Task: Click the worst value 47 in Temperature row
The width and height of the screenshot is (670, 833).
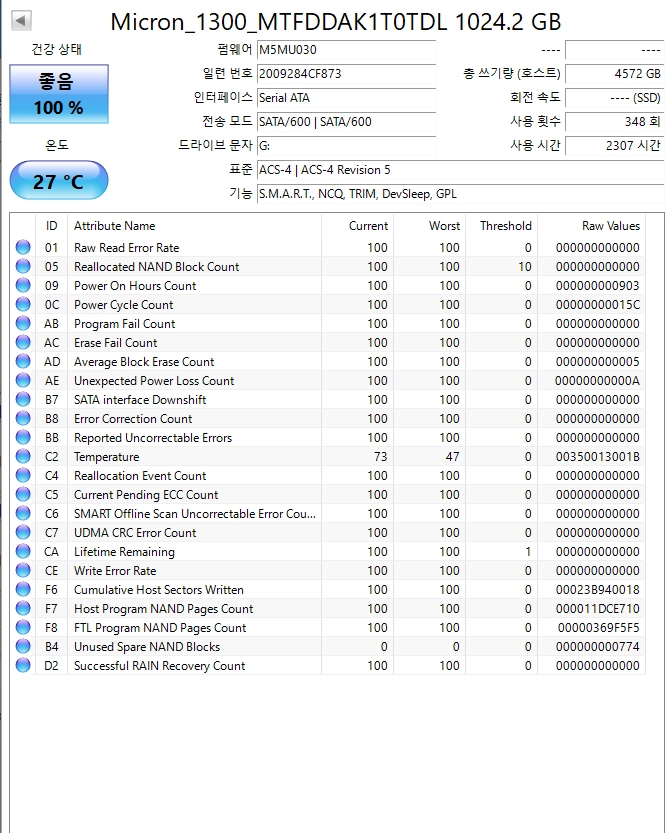Action: click(452, 457)
